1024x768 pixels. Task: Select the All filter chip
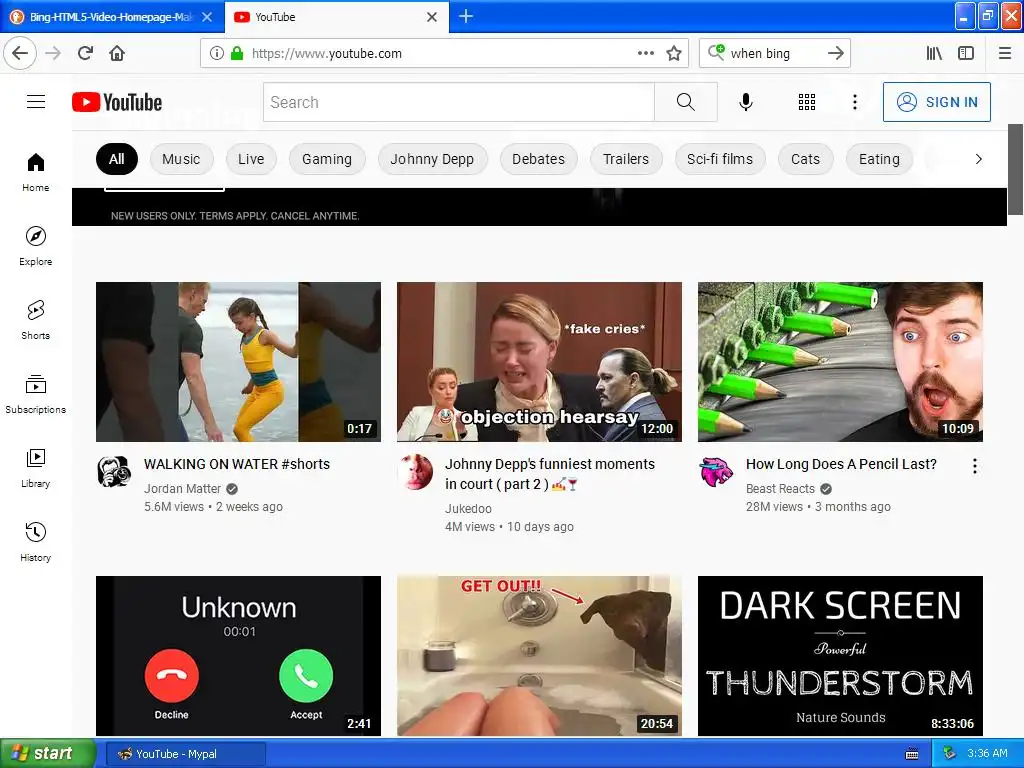(117, 159)
